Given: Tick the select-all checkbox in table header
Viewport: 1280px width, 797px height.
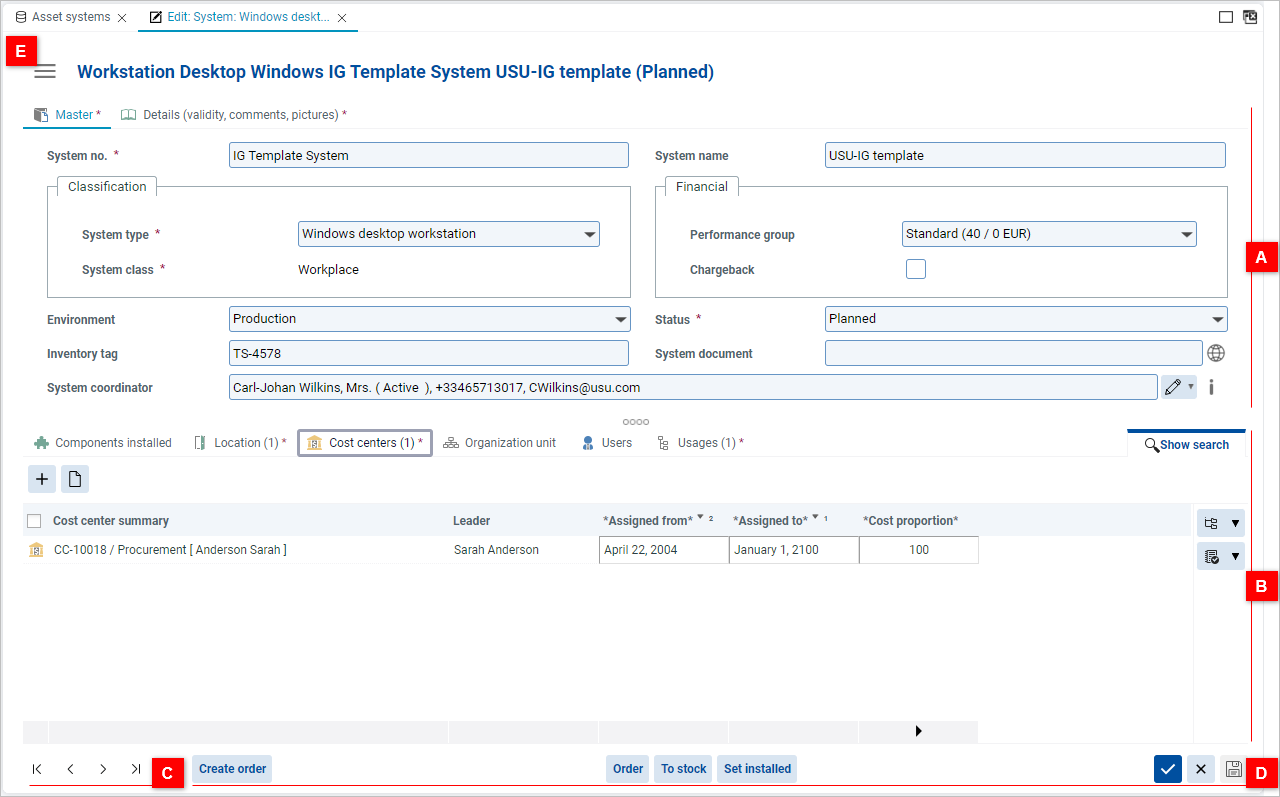Looking at the screenshot, I should pos(35,521).
